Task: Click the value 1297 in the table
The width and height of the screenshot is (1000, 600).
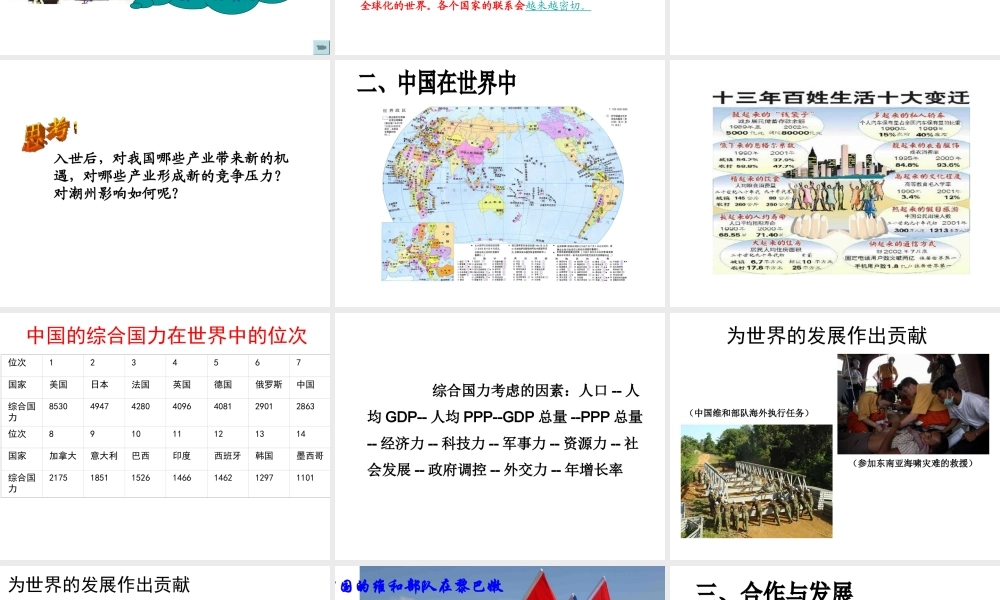Action: (x=264, y=478)
